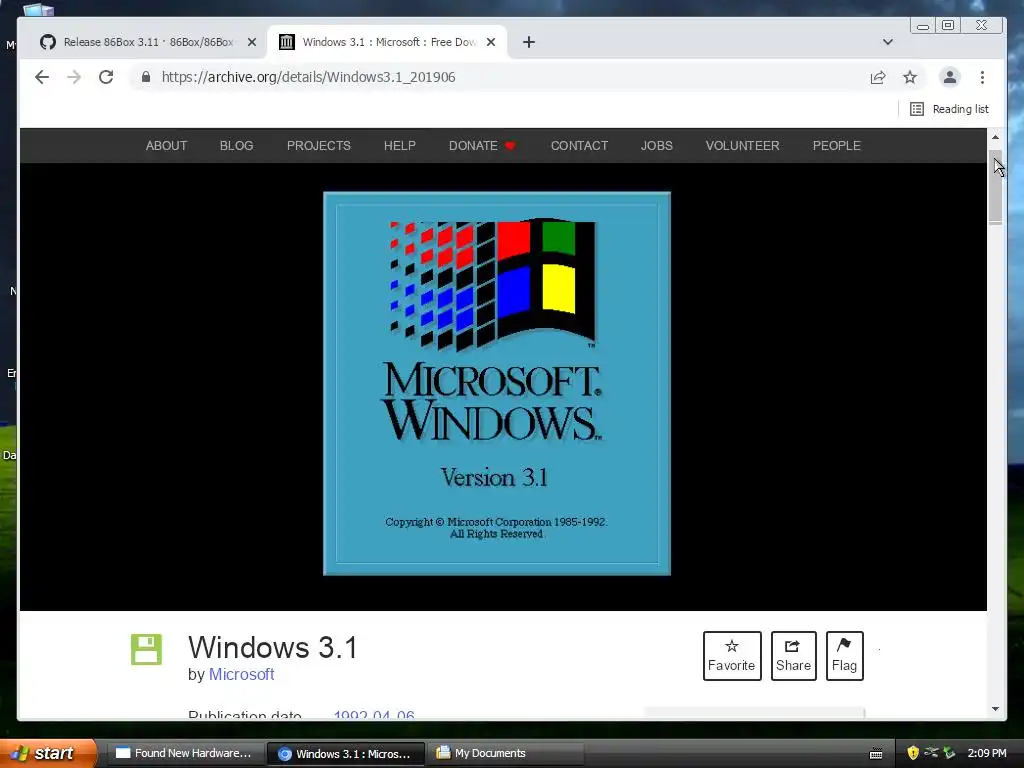
Task: Click the safely remove hardware tray icon
Action: [x=949, y=753]
